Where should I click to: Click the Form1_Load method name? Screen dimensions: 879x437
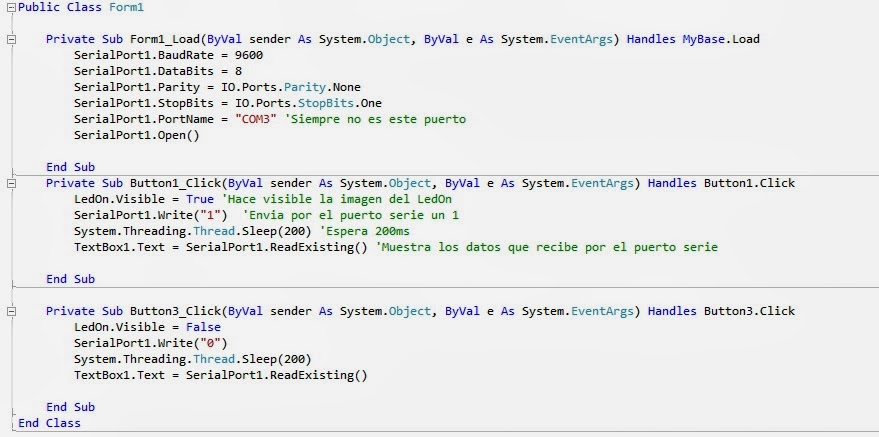click(165, 39)
